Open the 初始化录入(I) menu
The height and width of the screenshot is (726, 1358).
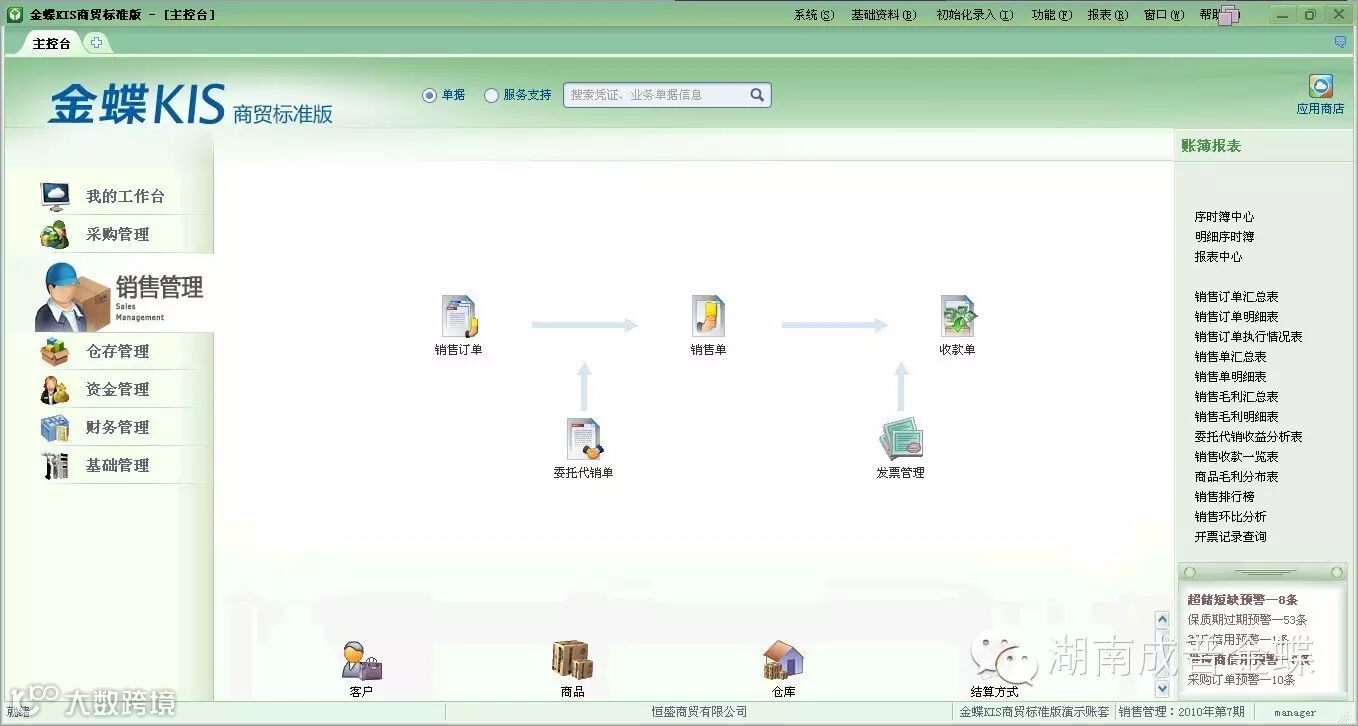(x=974, y=15)
